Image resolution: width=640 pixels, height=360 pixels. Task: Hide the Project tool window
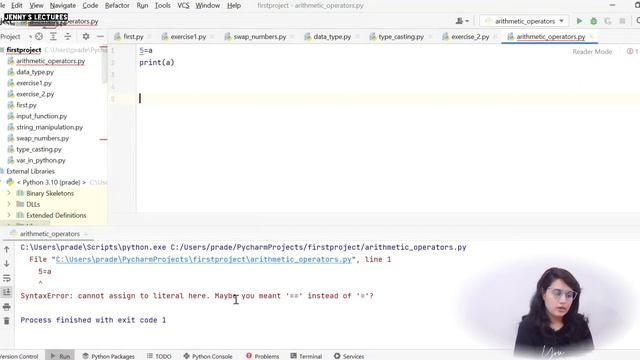coord(100,36)
